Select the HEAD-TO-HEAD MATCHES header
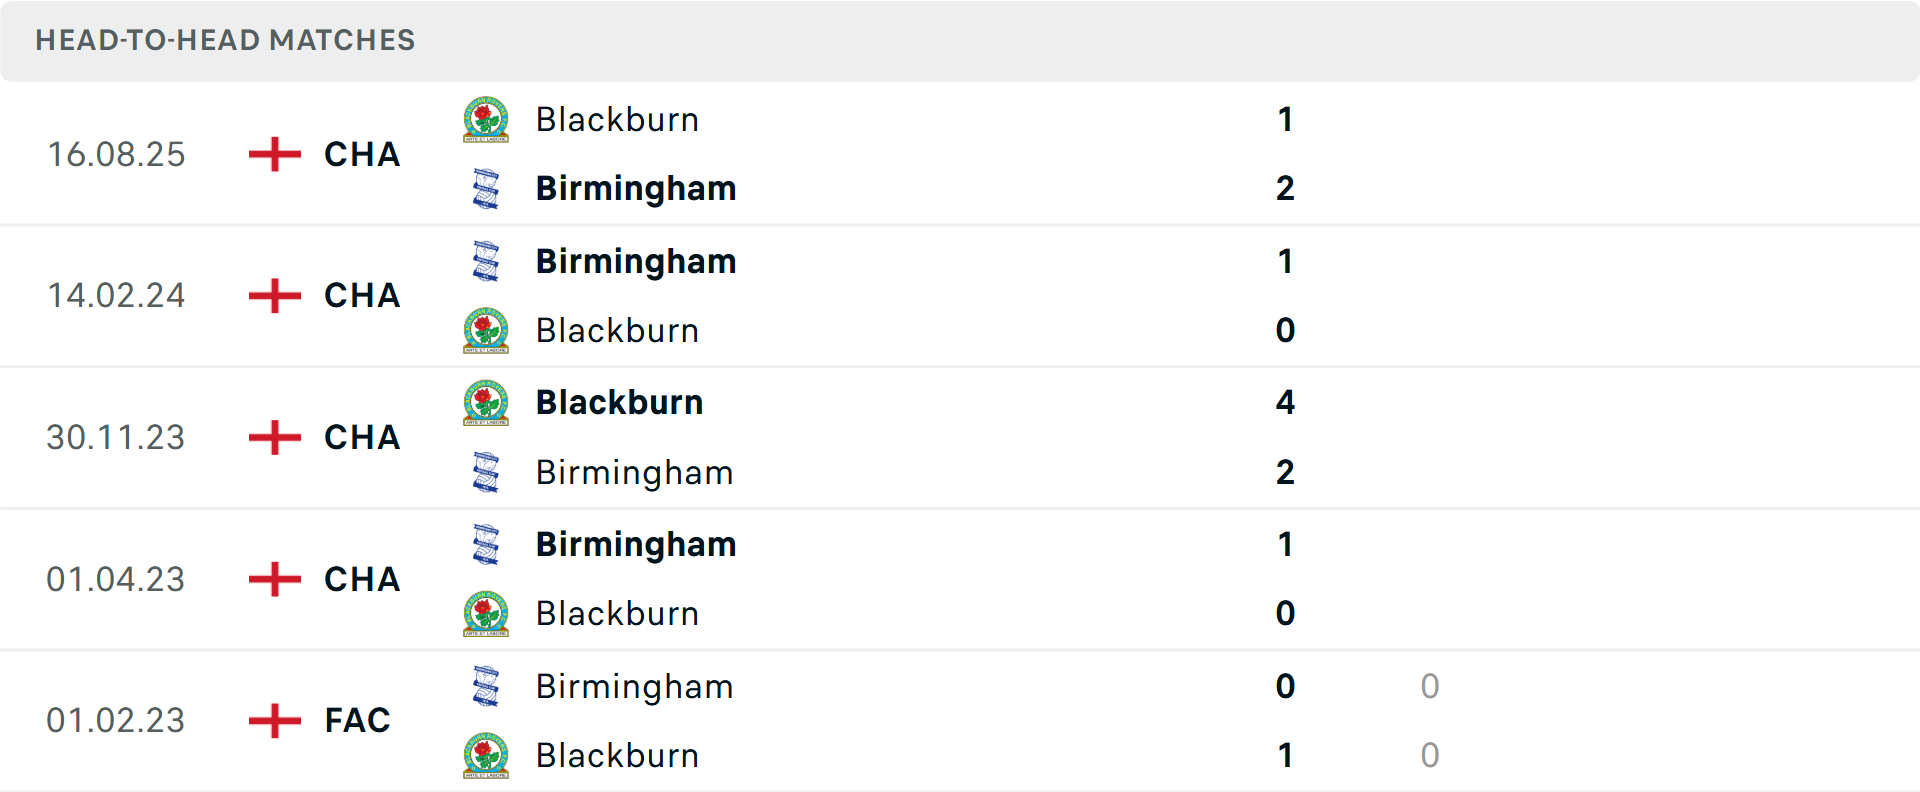This screenshot has width=1920, height=792. click(224, 41)
